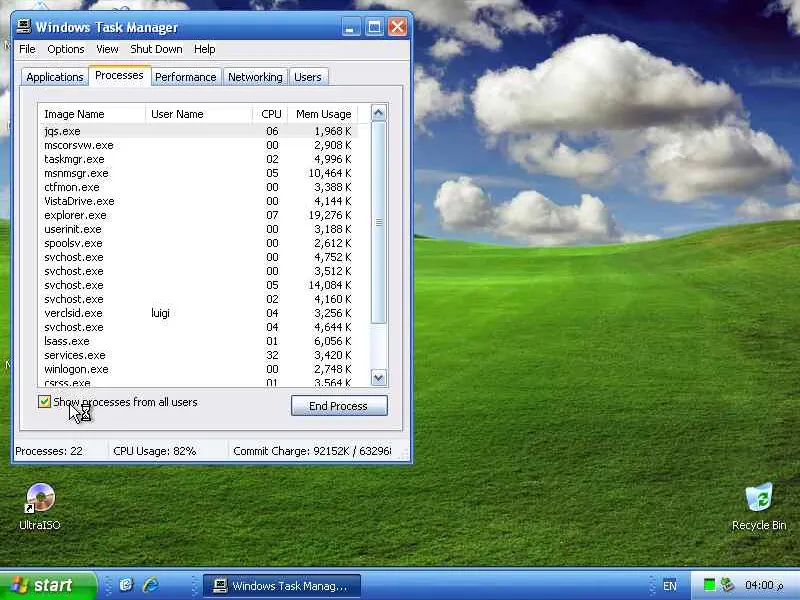
Task: Open the EN language bar indicator
Action: 669,585
